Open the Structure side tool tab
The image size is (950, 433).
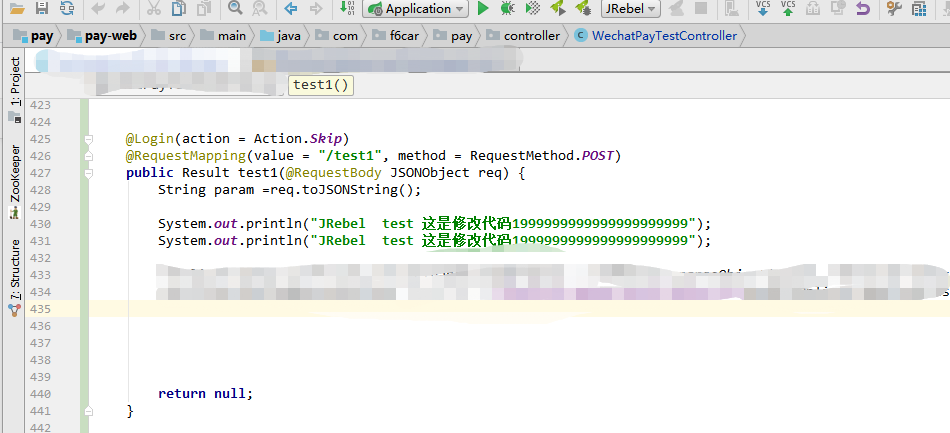14,277
